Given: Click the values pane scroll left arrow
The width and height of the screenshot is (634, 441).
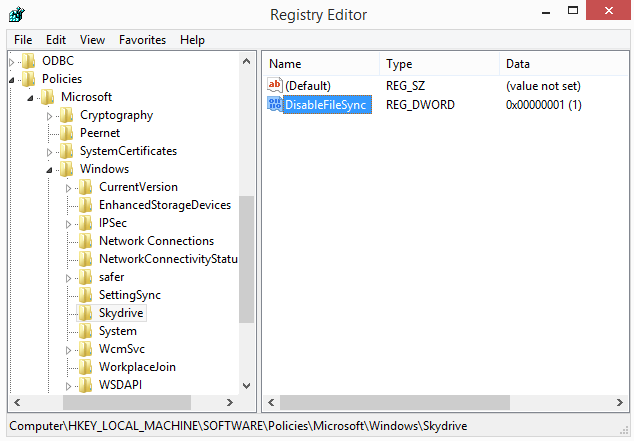Looking at the screenshot, I should (x=271, y=403).
